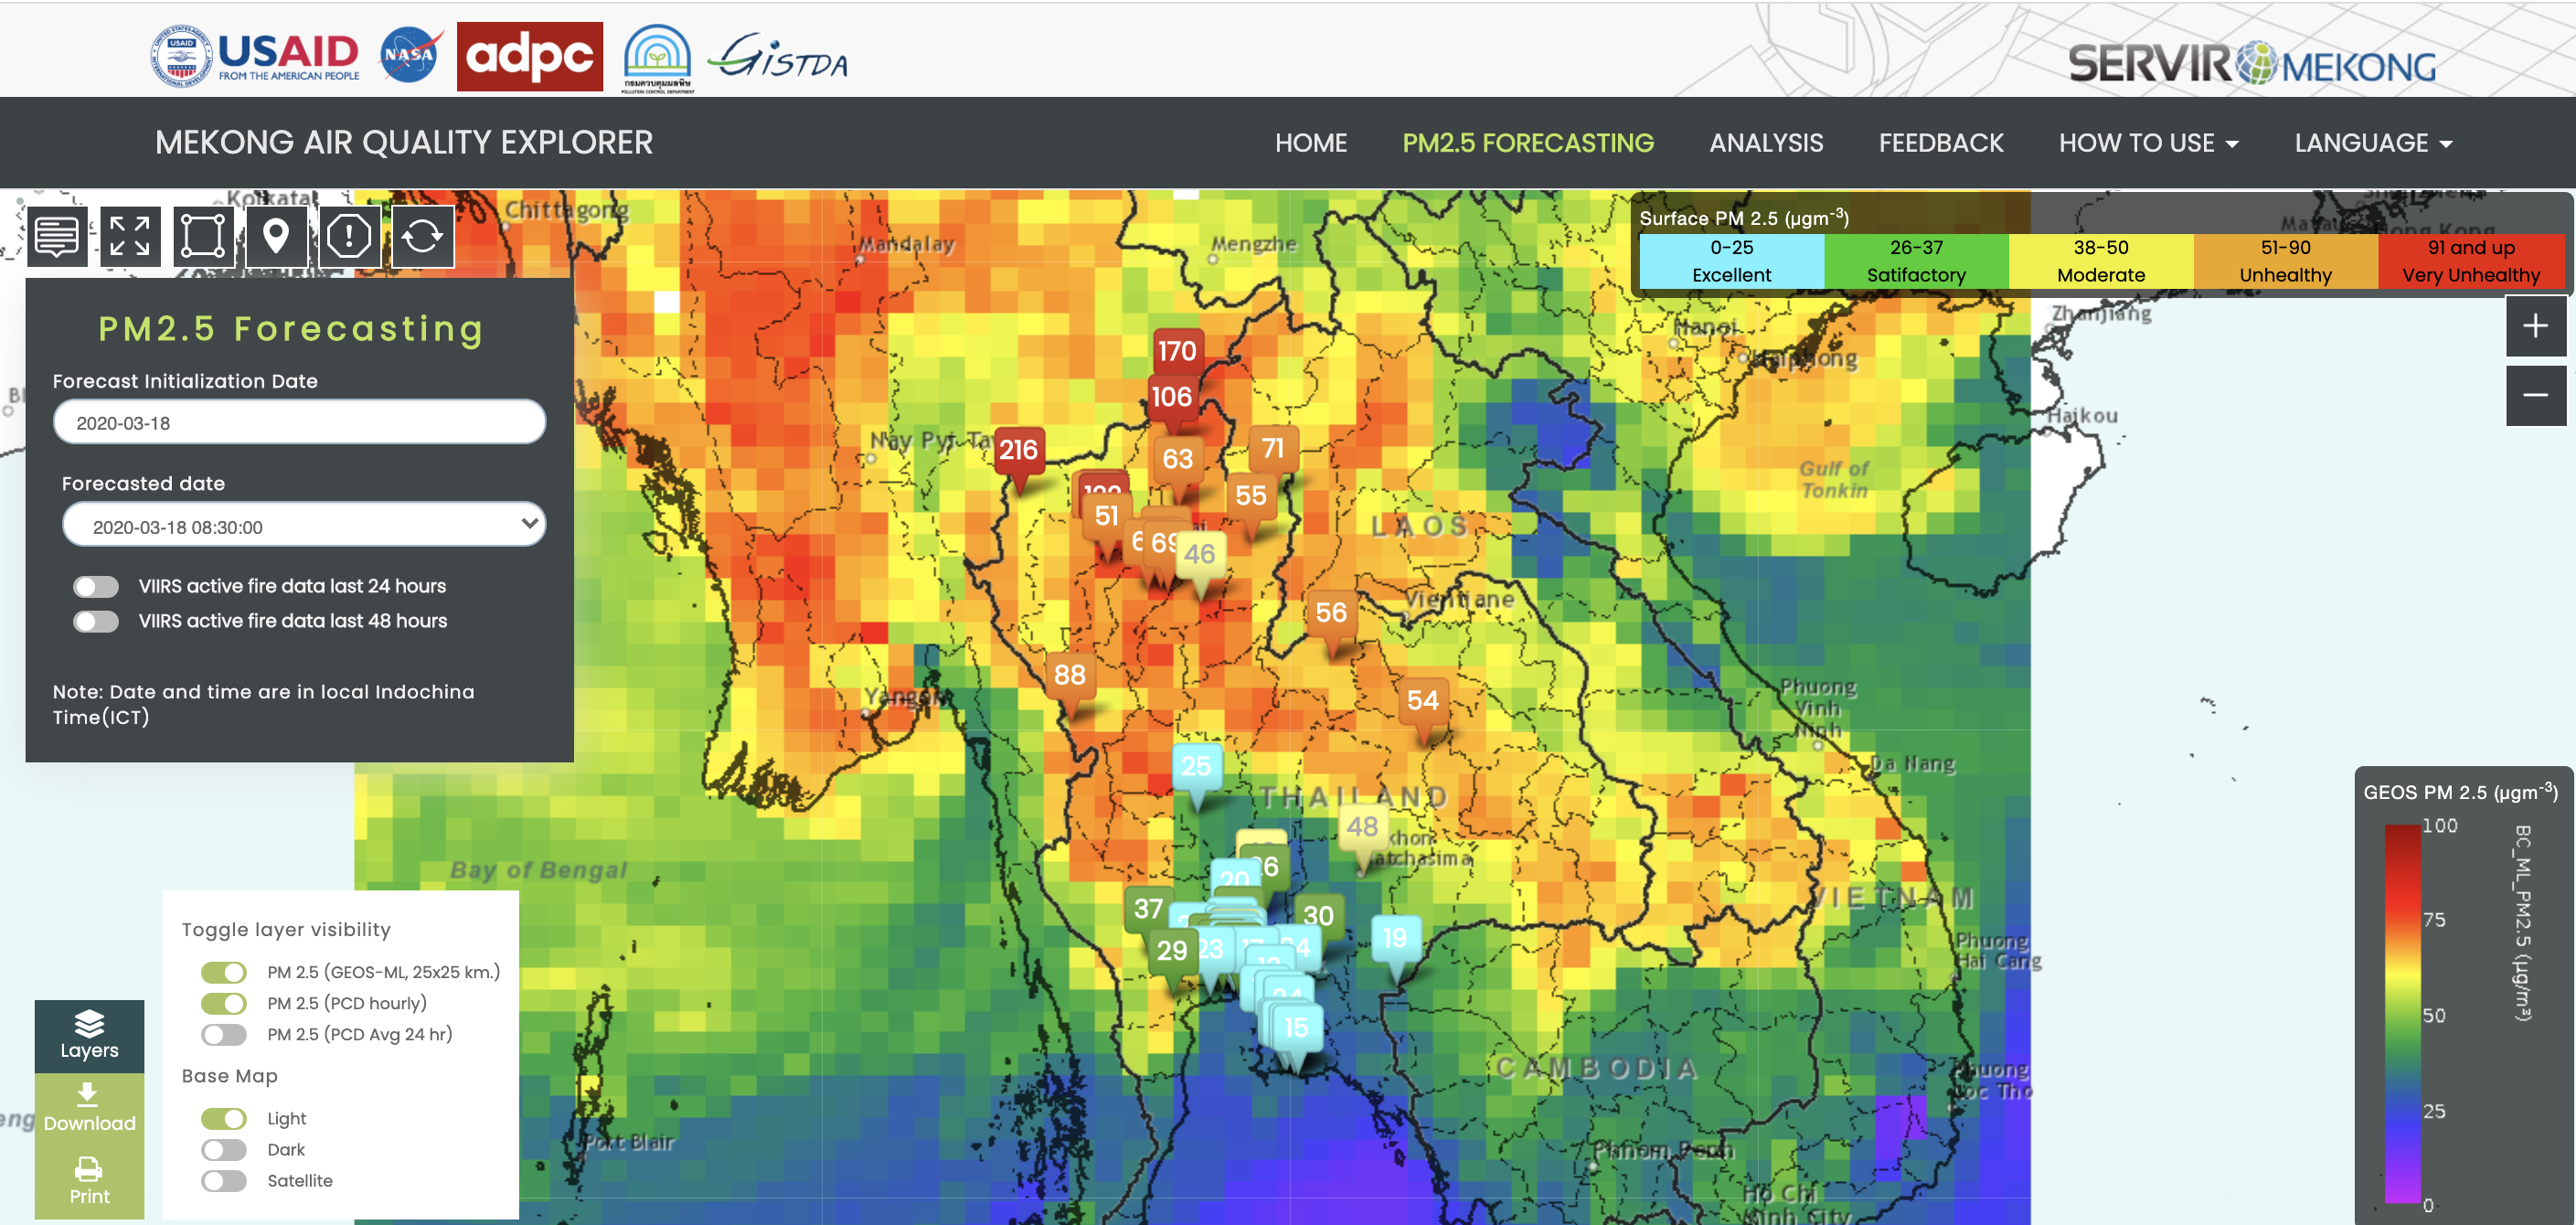Click the 26-37 Satisfactory legend swatch

click(1916, 261)
